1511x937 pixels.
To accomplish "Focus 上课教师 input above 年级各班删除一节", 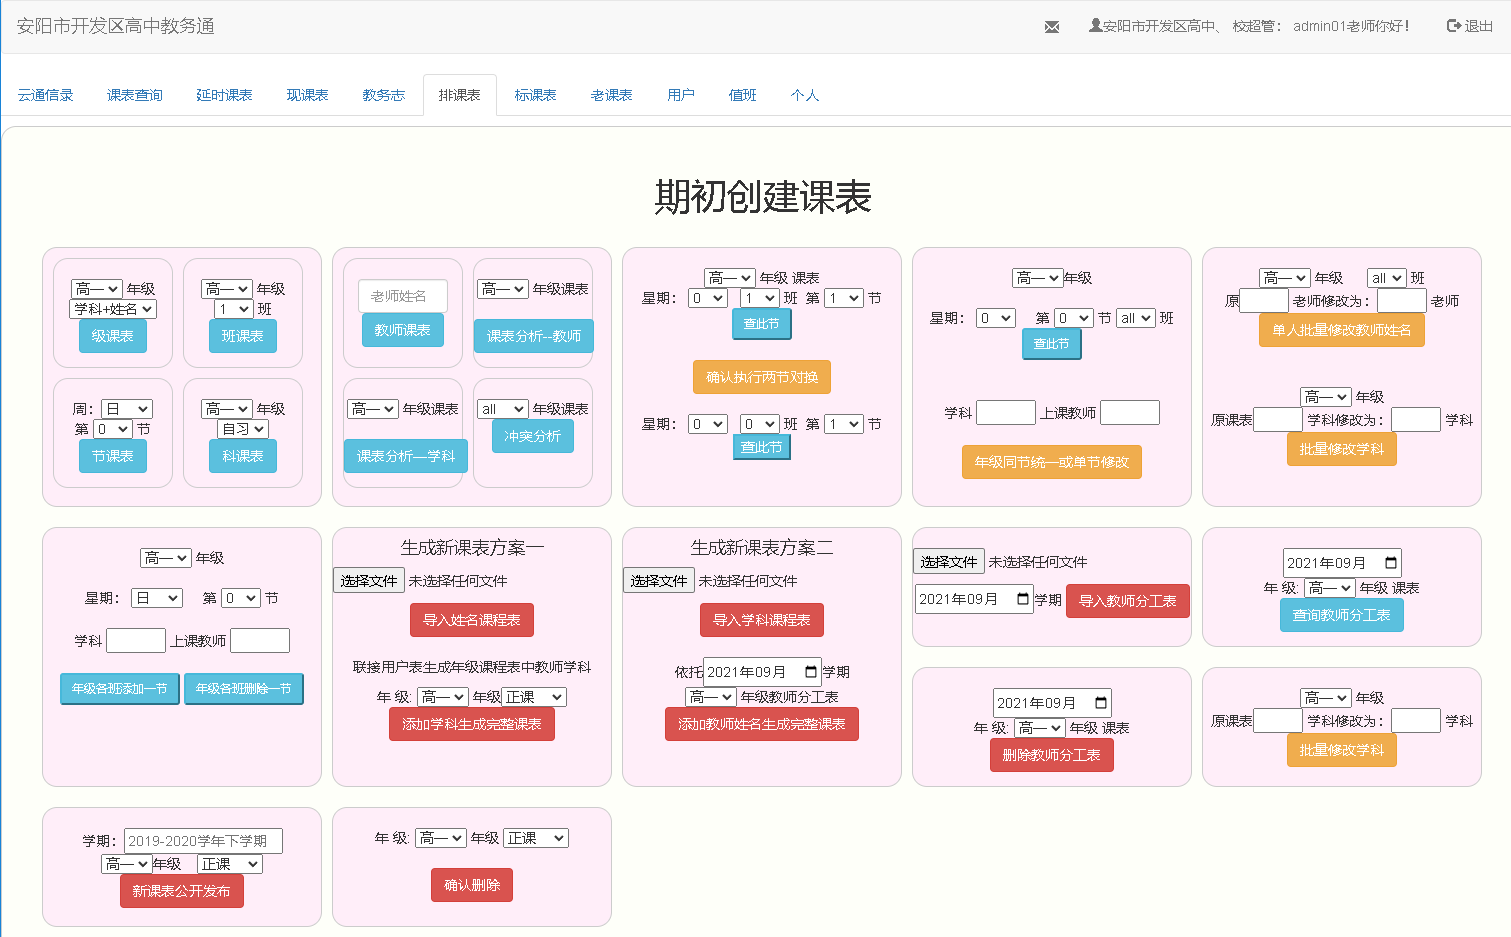I will pos(260,640).
